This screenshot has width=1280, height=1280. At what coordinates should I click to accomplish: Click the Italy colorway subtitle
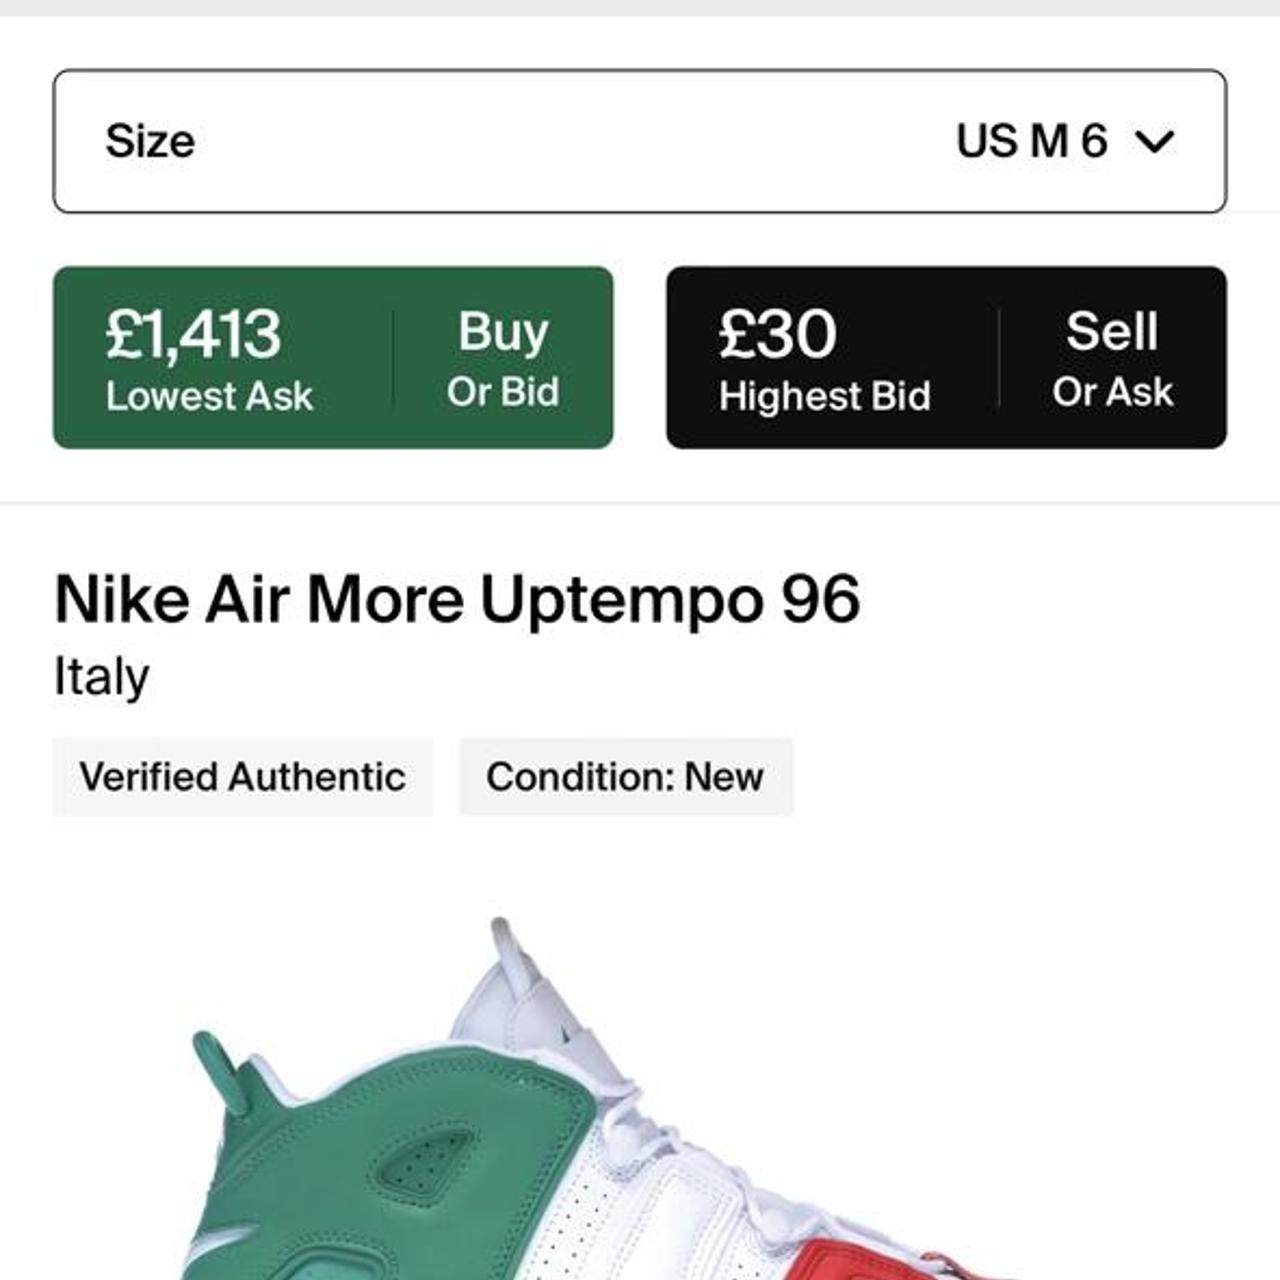point(101,677)
